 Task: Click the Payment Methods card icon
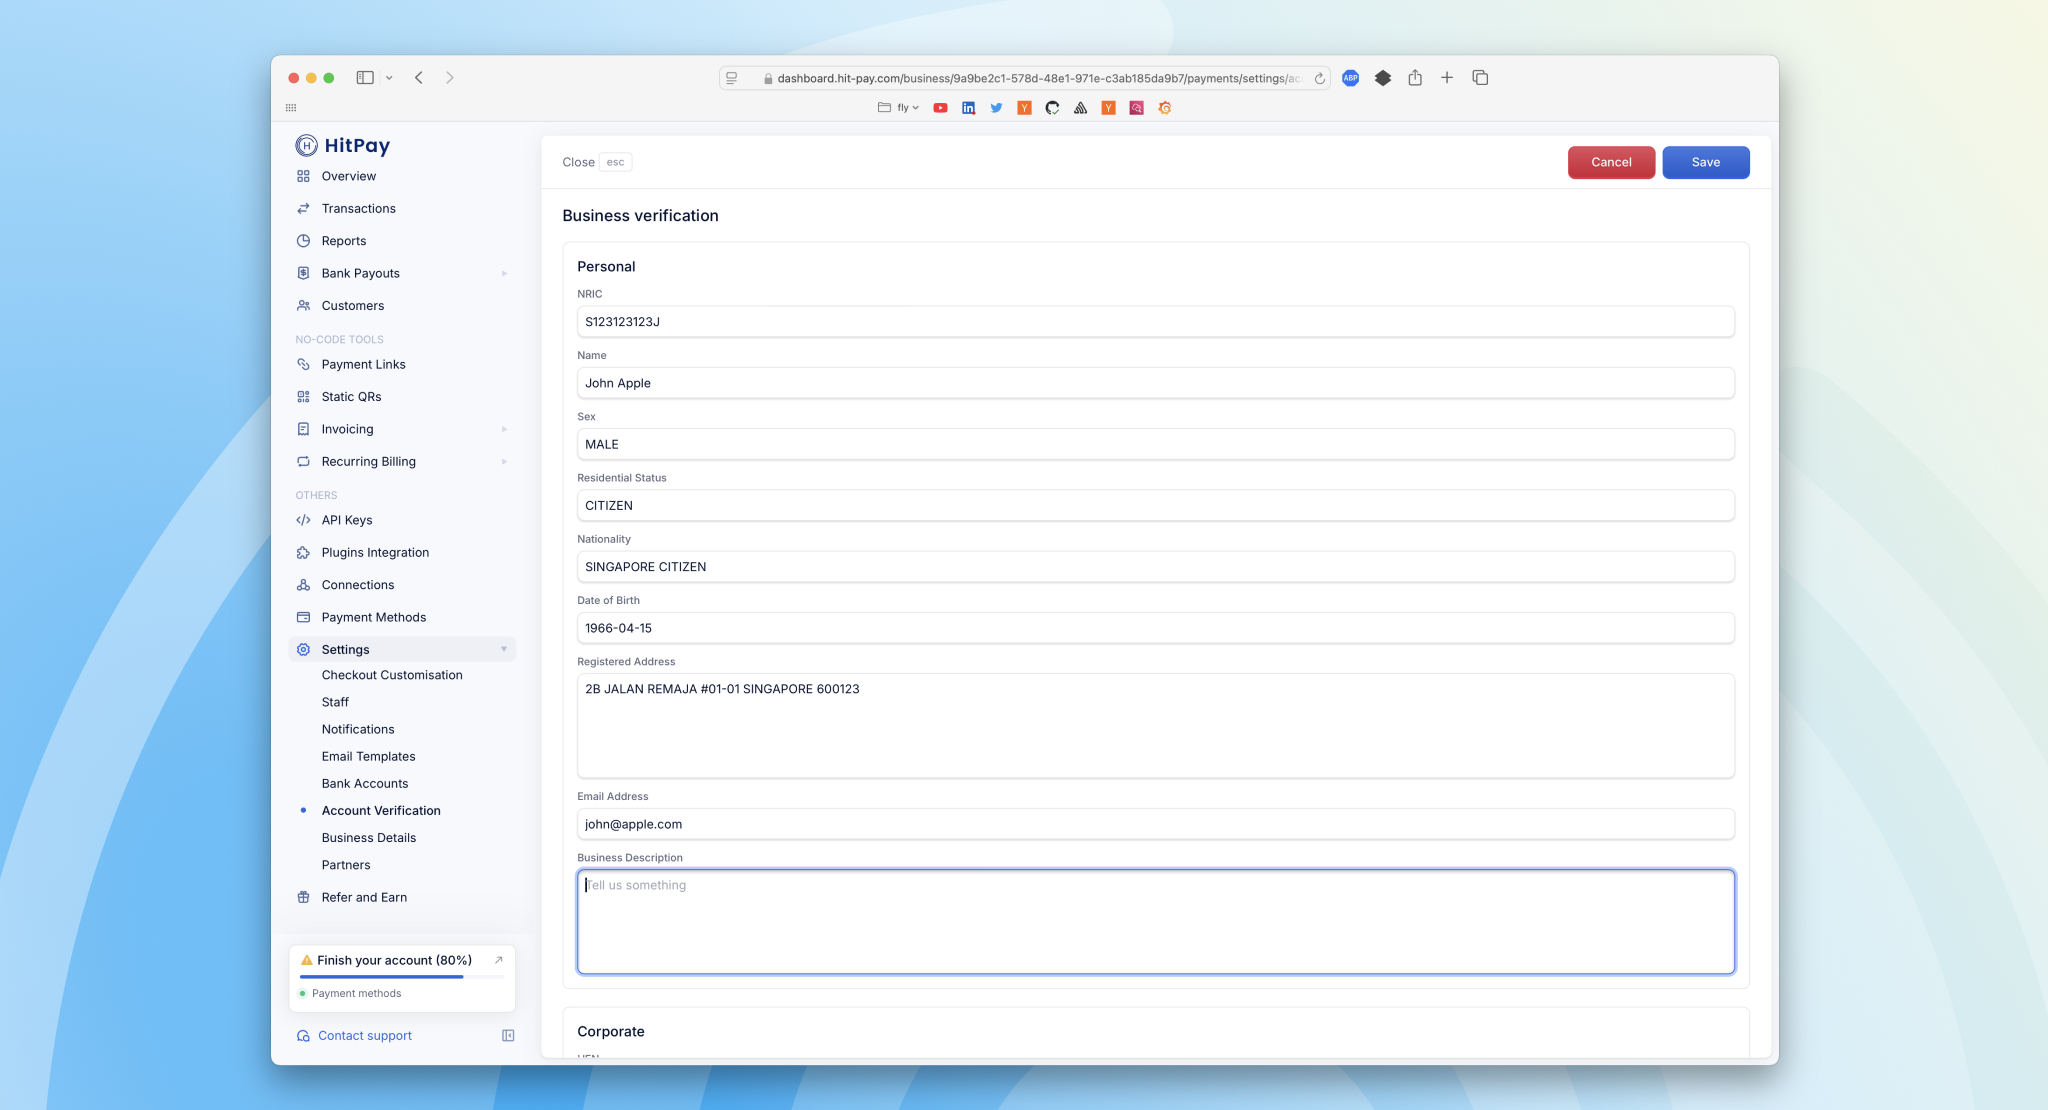pos(303,617)
